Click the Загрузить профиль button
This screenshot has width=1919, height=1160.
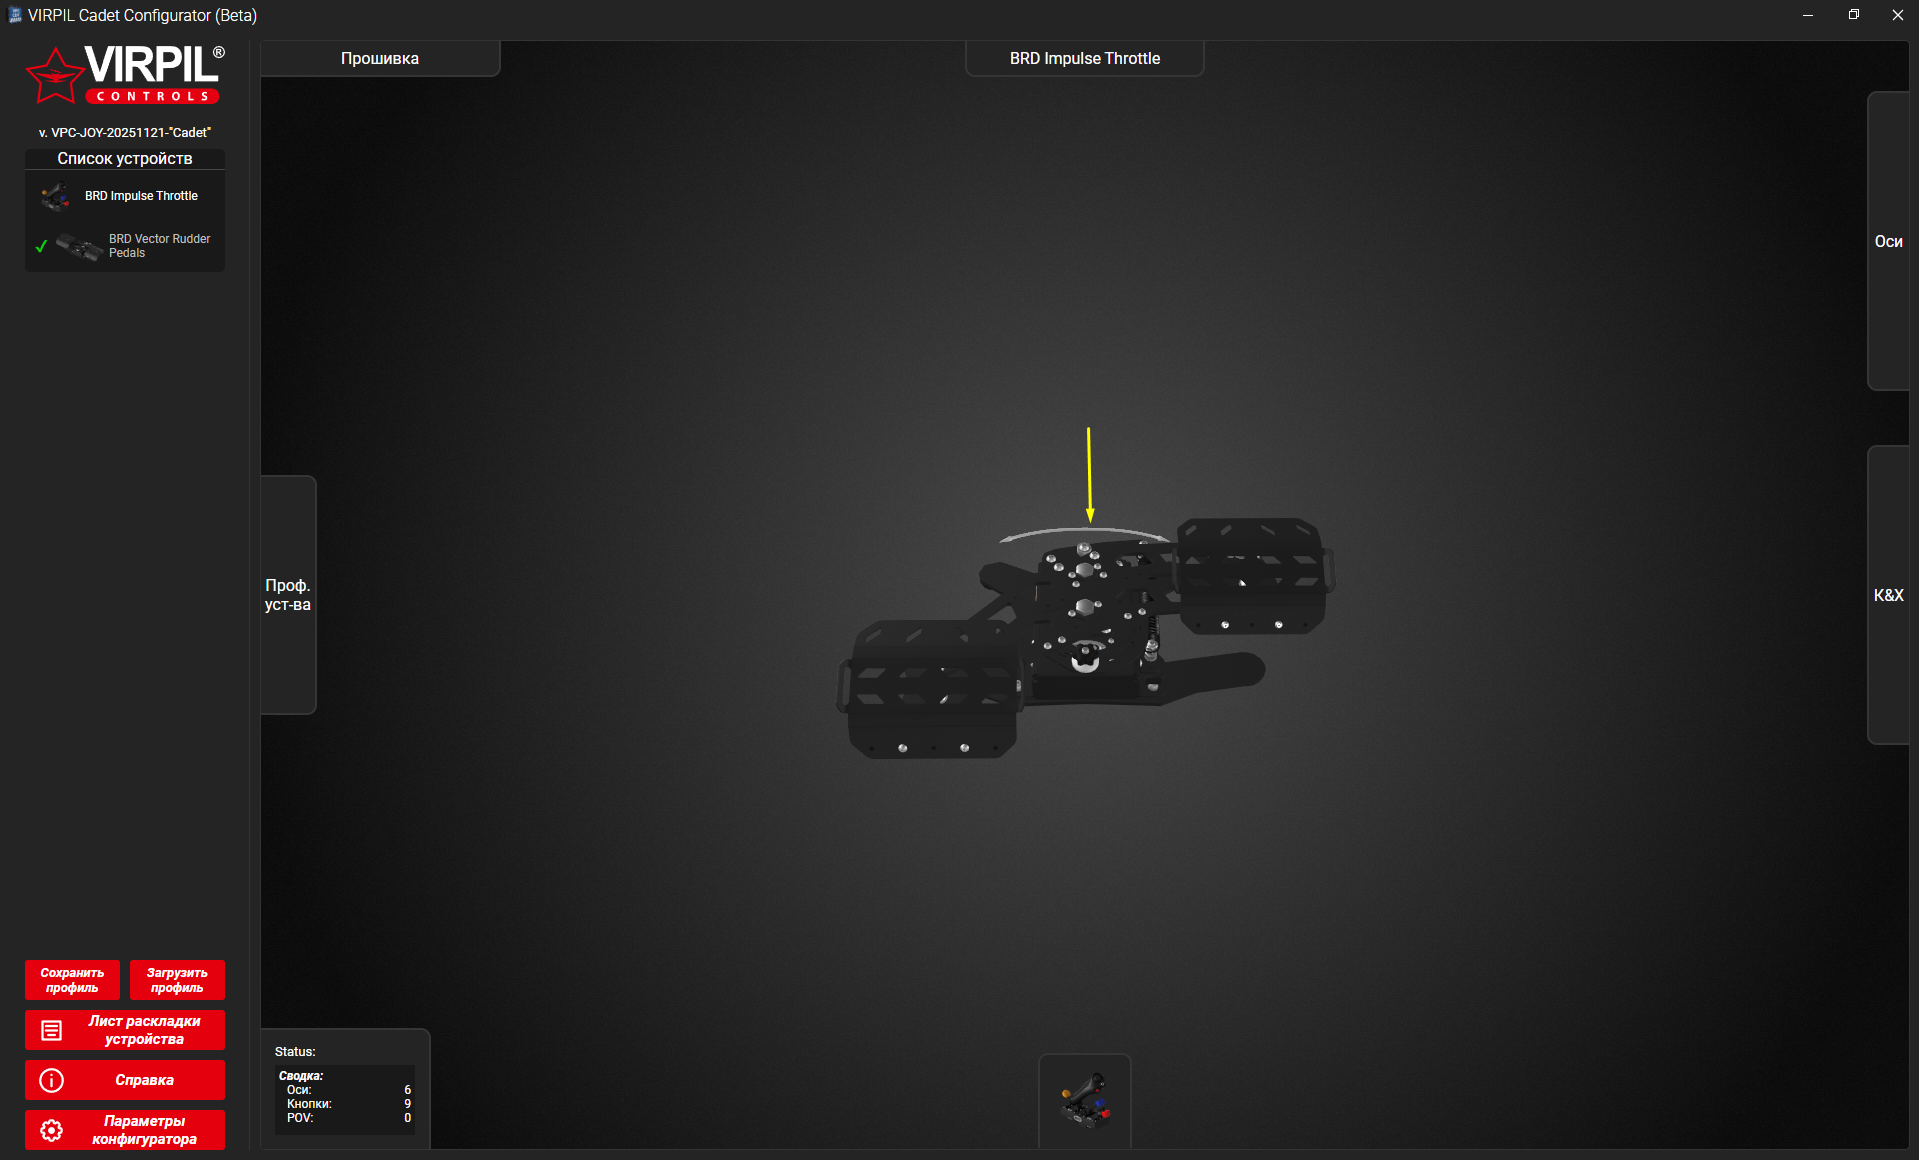pyautogui.click(x=177, y=980)
